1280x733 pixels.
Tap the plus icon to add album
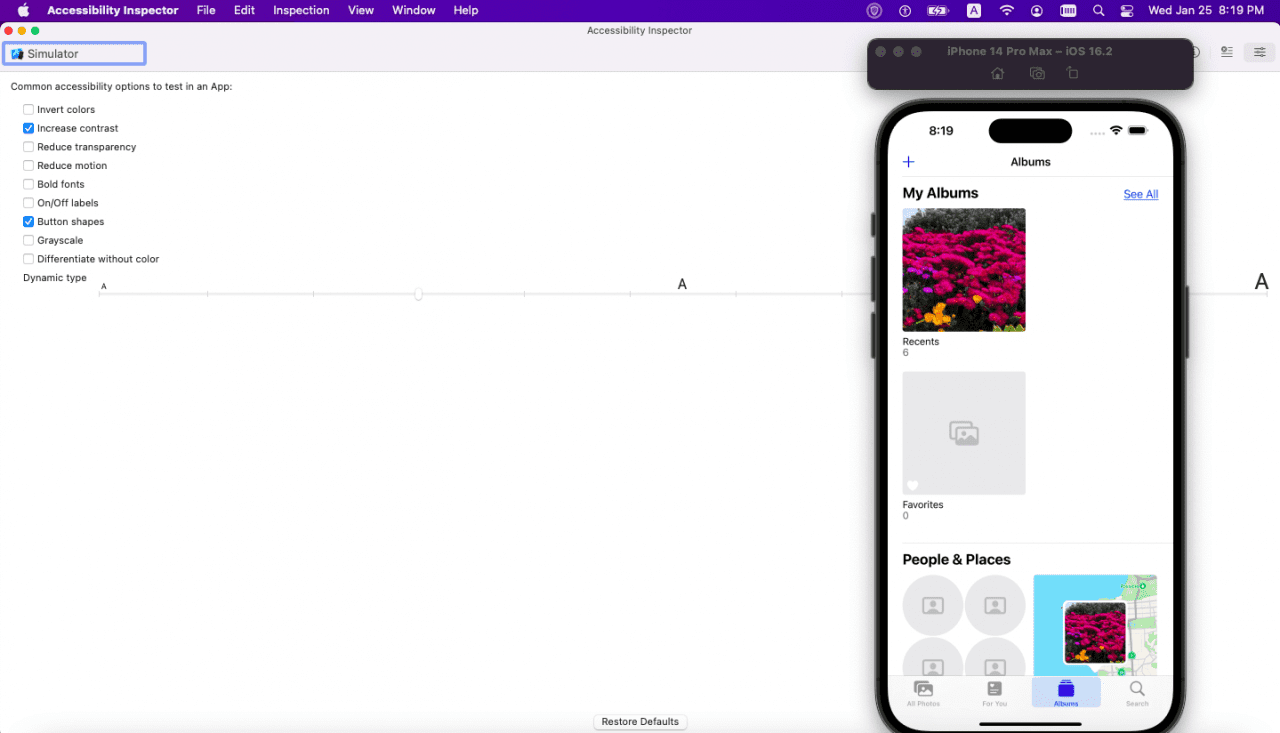[x=908, y=162]
